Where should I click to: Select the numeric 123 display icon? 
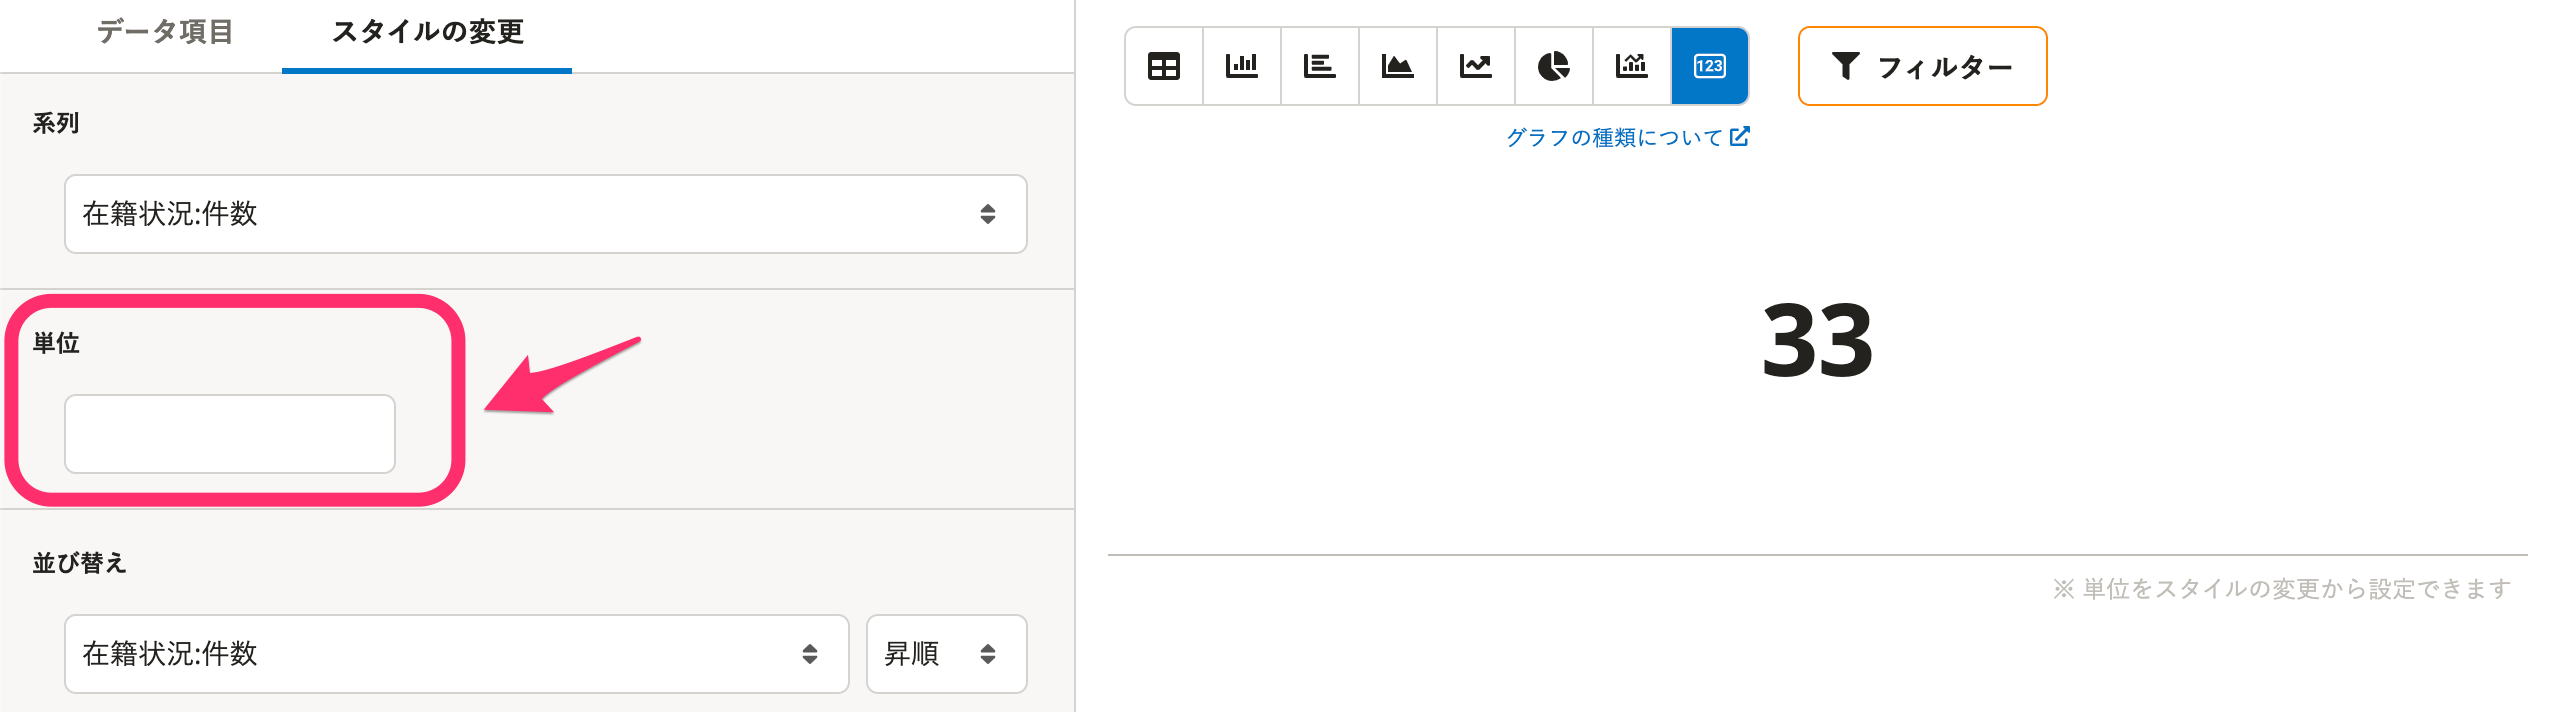coord(1710,66)
